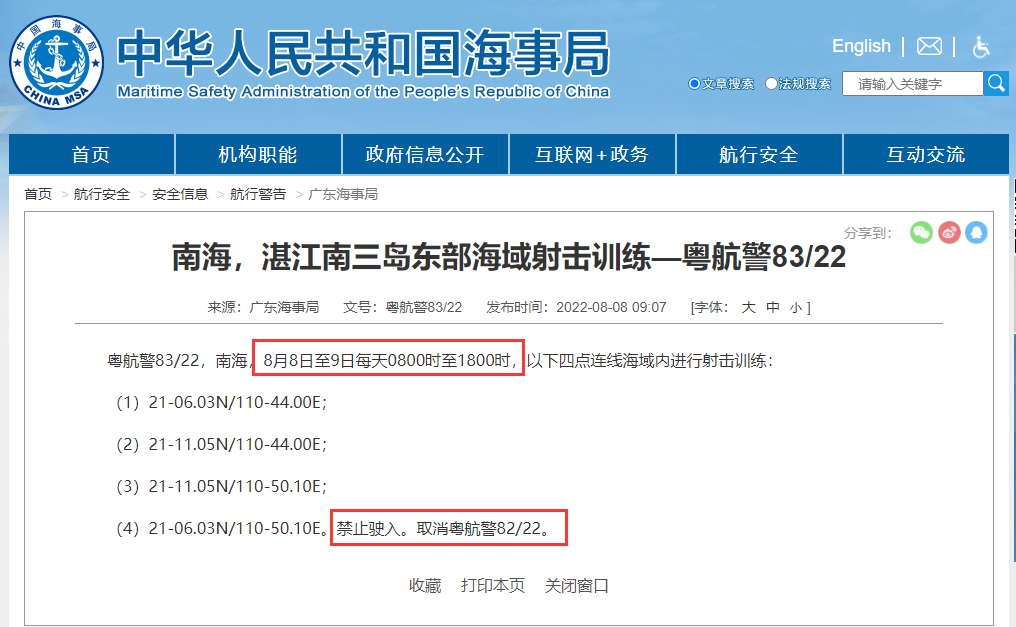This screenshot has width=1016, height=627.
Task: Select 文章搜索 radio button
Action: tap(694, 84)
